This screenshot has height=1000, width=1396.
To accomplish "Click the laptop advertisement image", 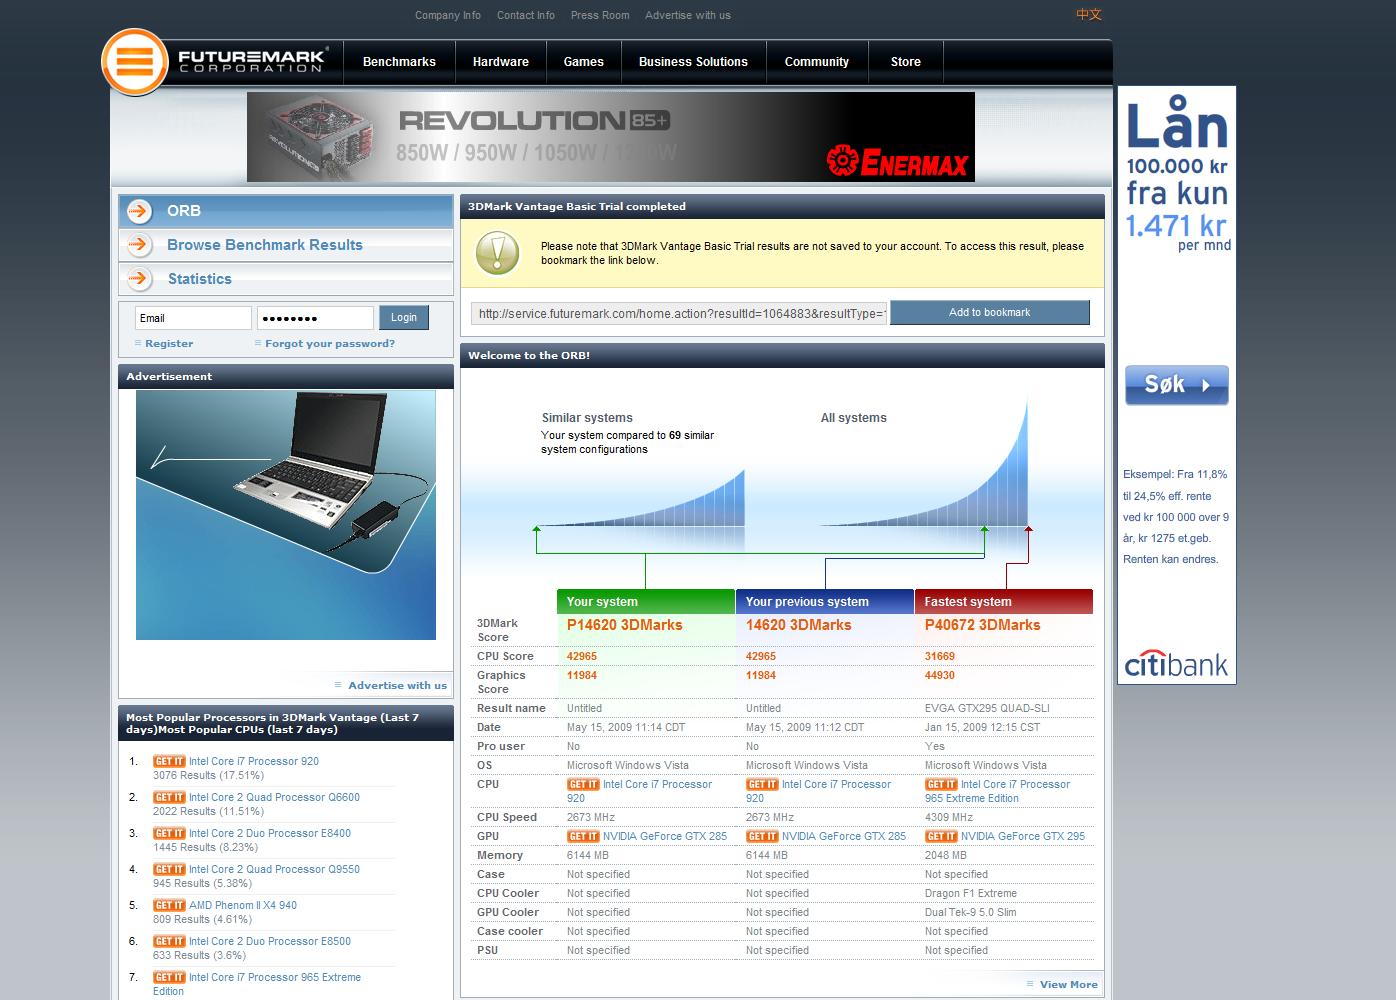I will 286,515.
